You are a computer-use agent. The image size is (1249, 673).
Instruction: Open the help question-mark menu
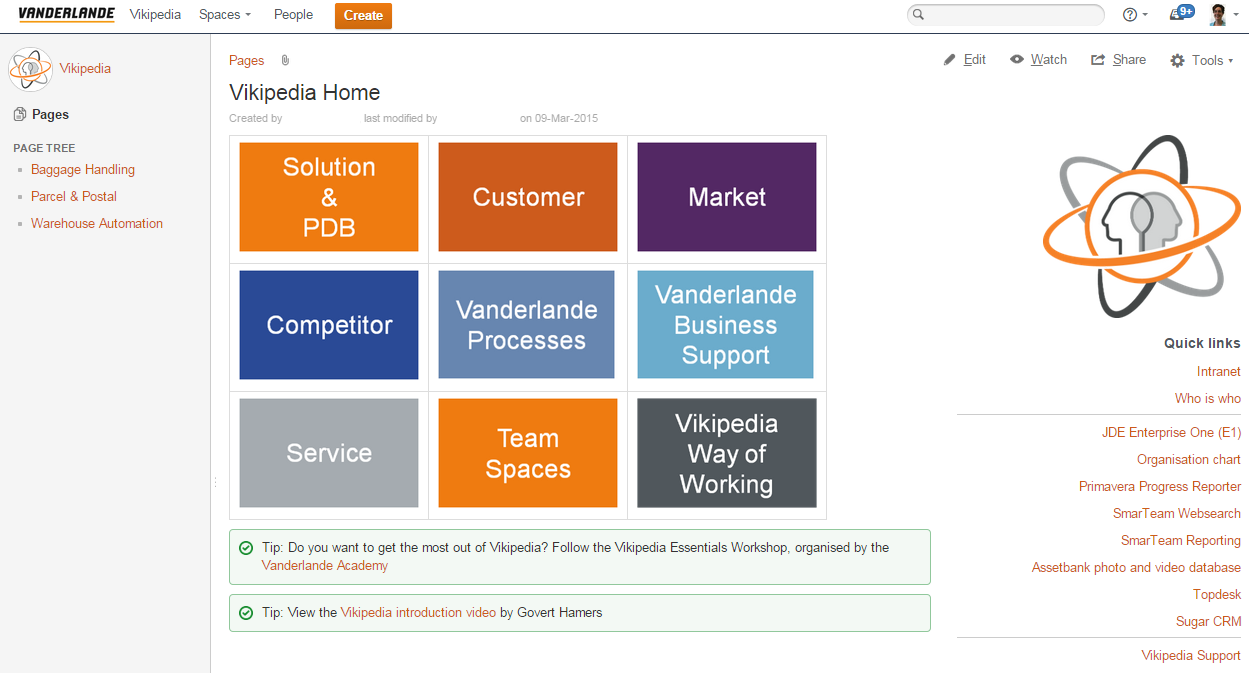coord(1135,15)
